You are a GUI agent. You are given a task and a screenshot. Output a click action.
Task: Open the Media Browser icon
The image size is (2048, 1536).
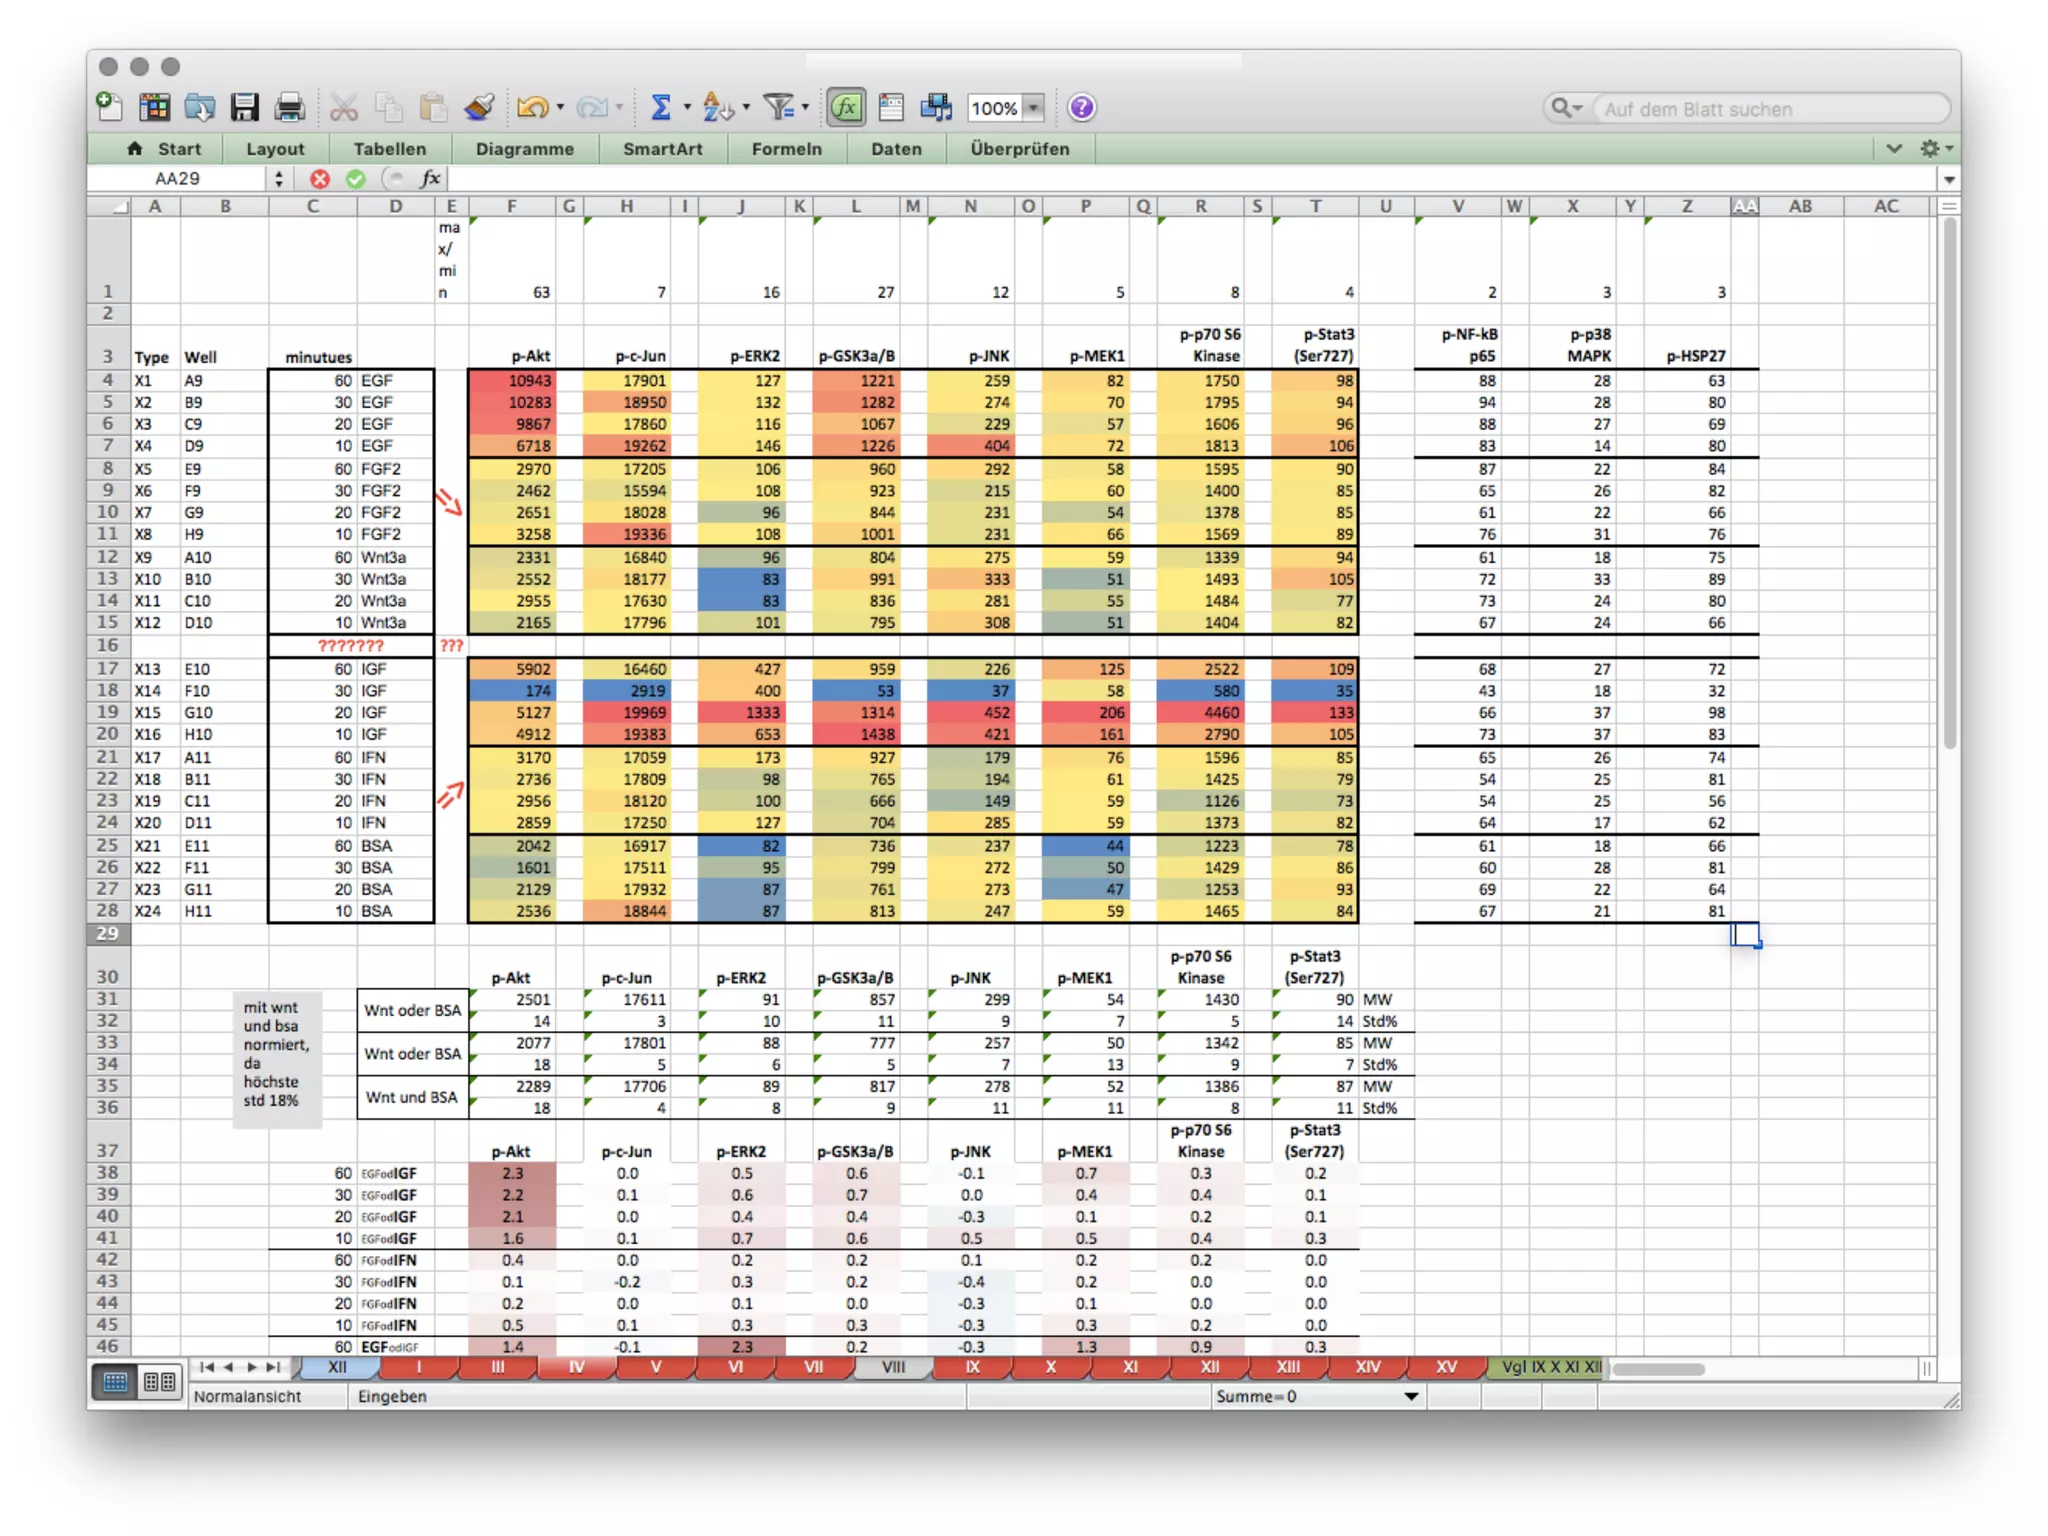click(937, 107)
